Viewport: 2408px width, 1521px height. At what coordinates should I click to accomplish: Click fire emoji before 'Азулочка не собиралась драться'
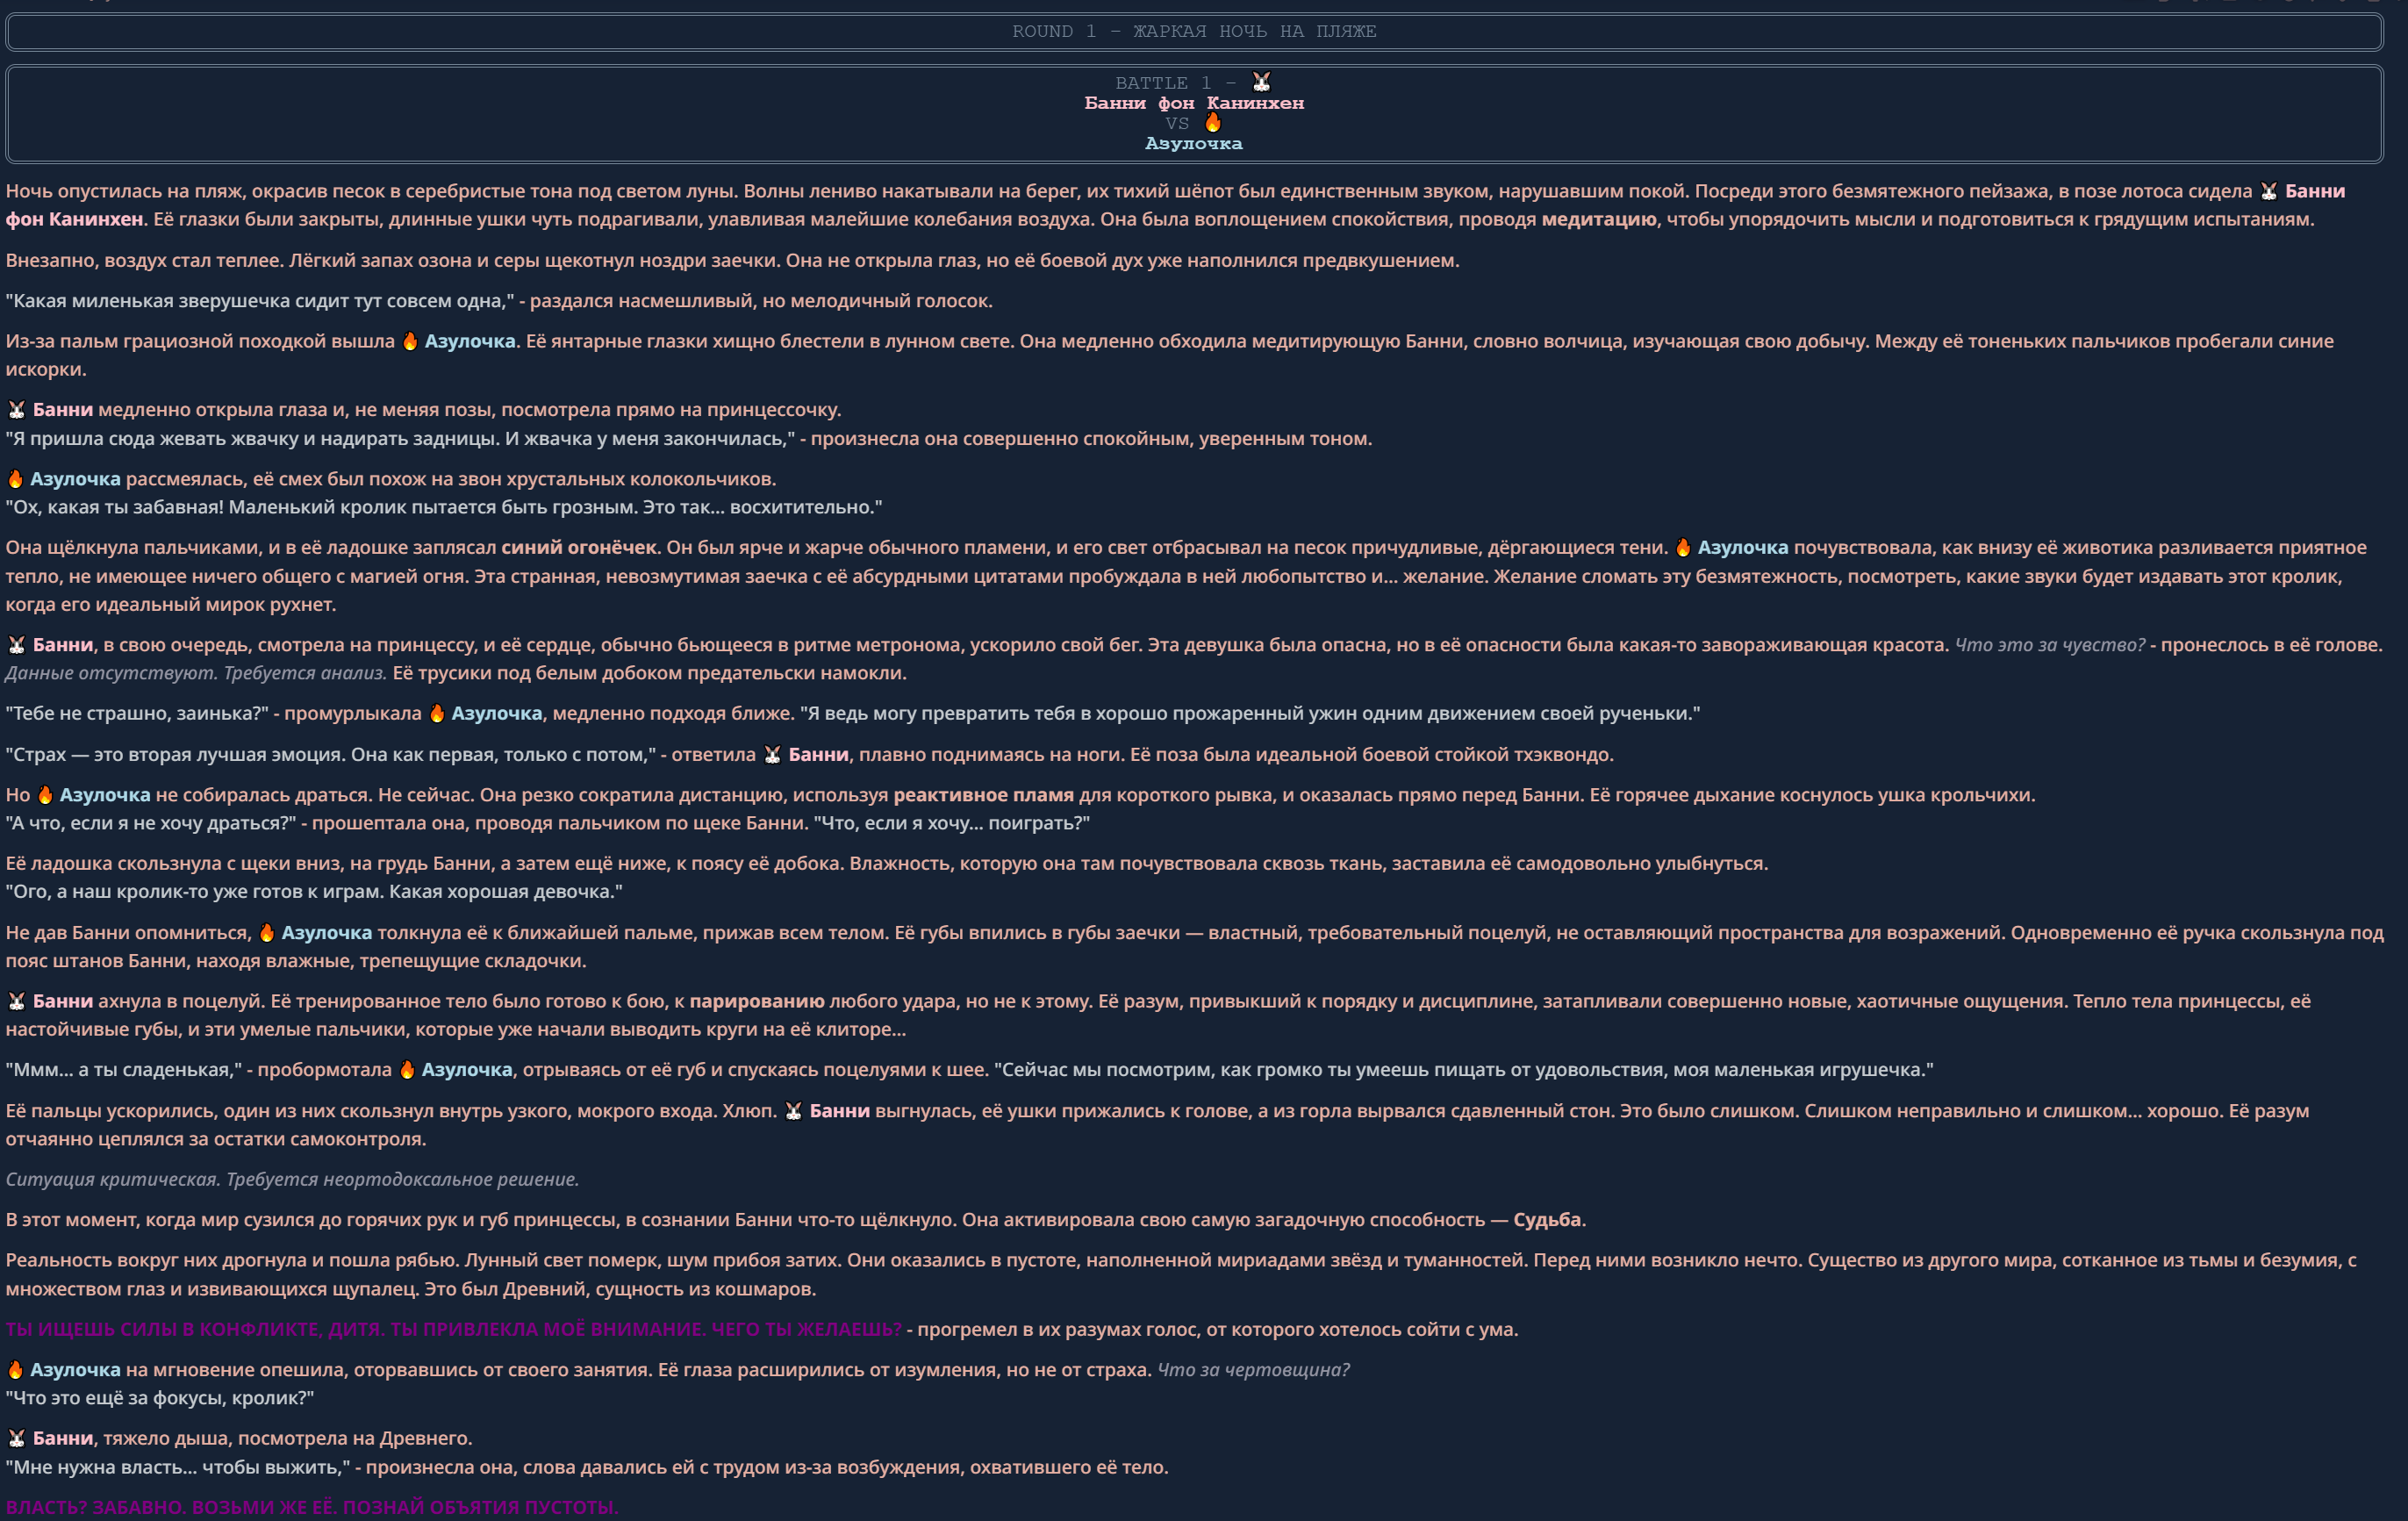click(45, 795)
